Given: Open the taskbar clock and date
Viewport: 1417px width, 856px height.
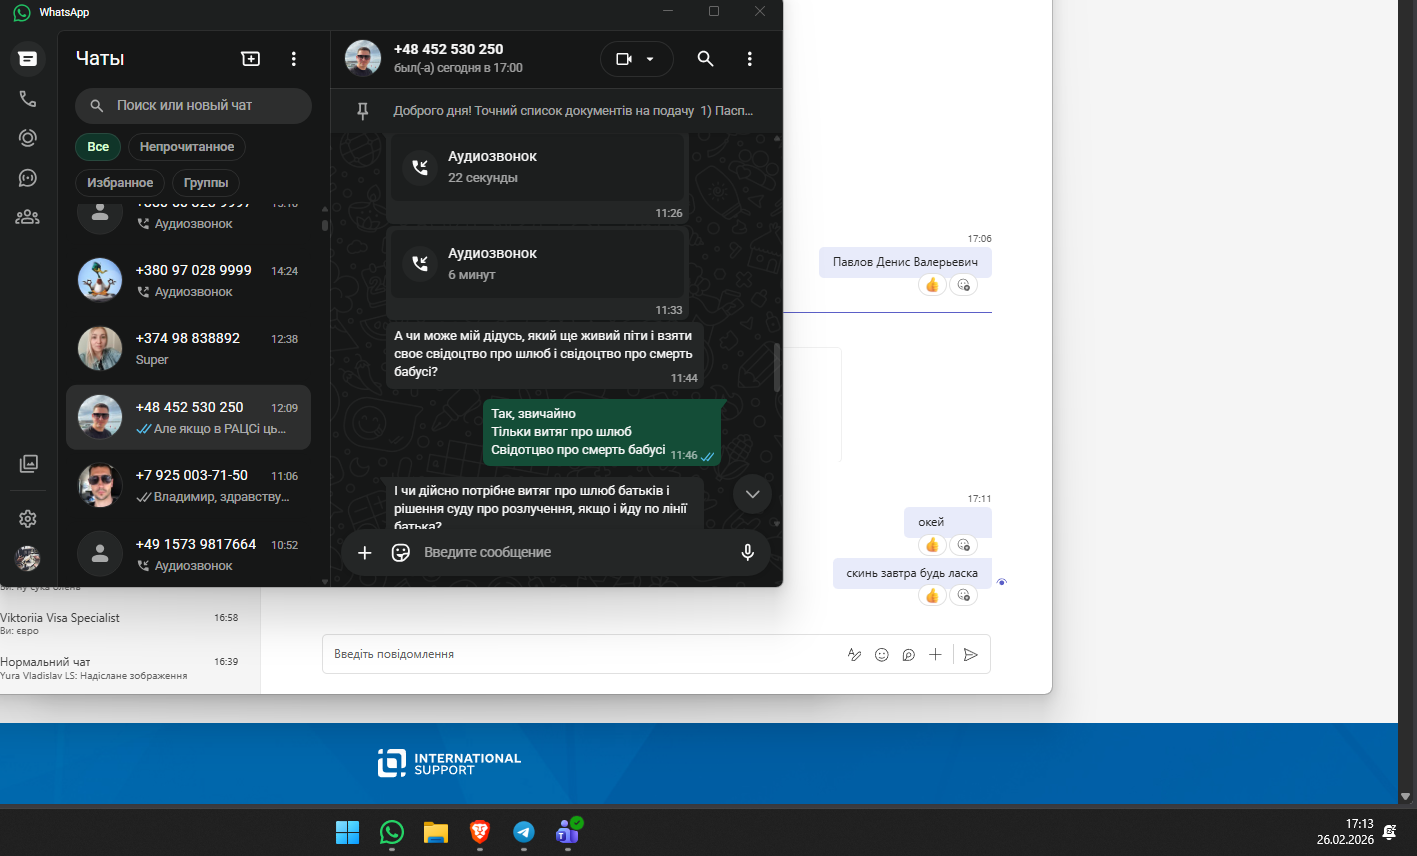Looking at the screenshot, I should (x=1345, y=832).
